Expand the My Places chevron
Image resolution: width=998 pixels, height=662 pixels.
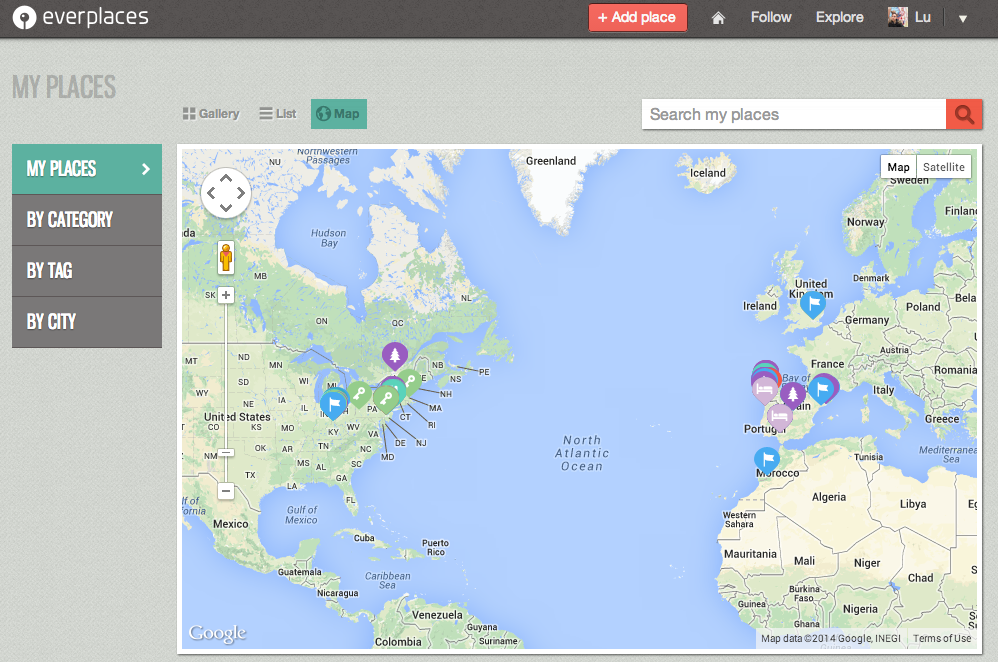click(148, 169)
